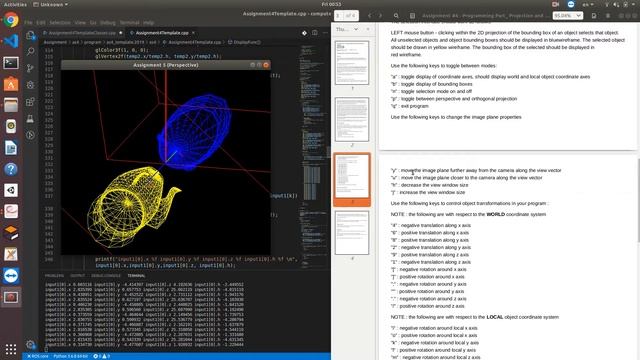Switch to DEBUG CONSOLE panel tab
Image resolution: width=640 pixels, height=360 pixels.
click(x=106, y=276)
